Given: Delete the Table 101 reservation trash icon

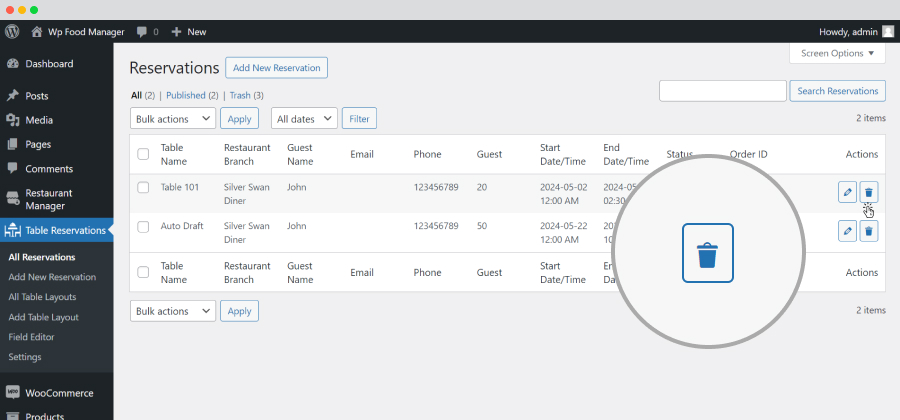Looking at the screenshot, I should tap(868, 192).
